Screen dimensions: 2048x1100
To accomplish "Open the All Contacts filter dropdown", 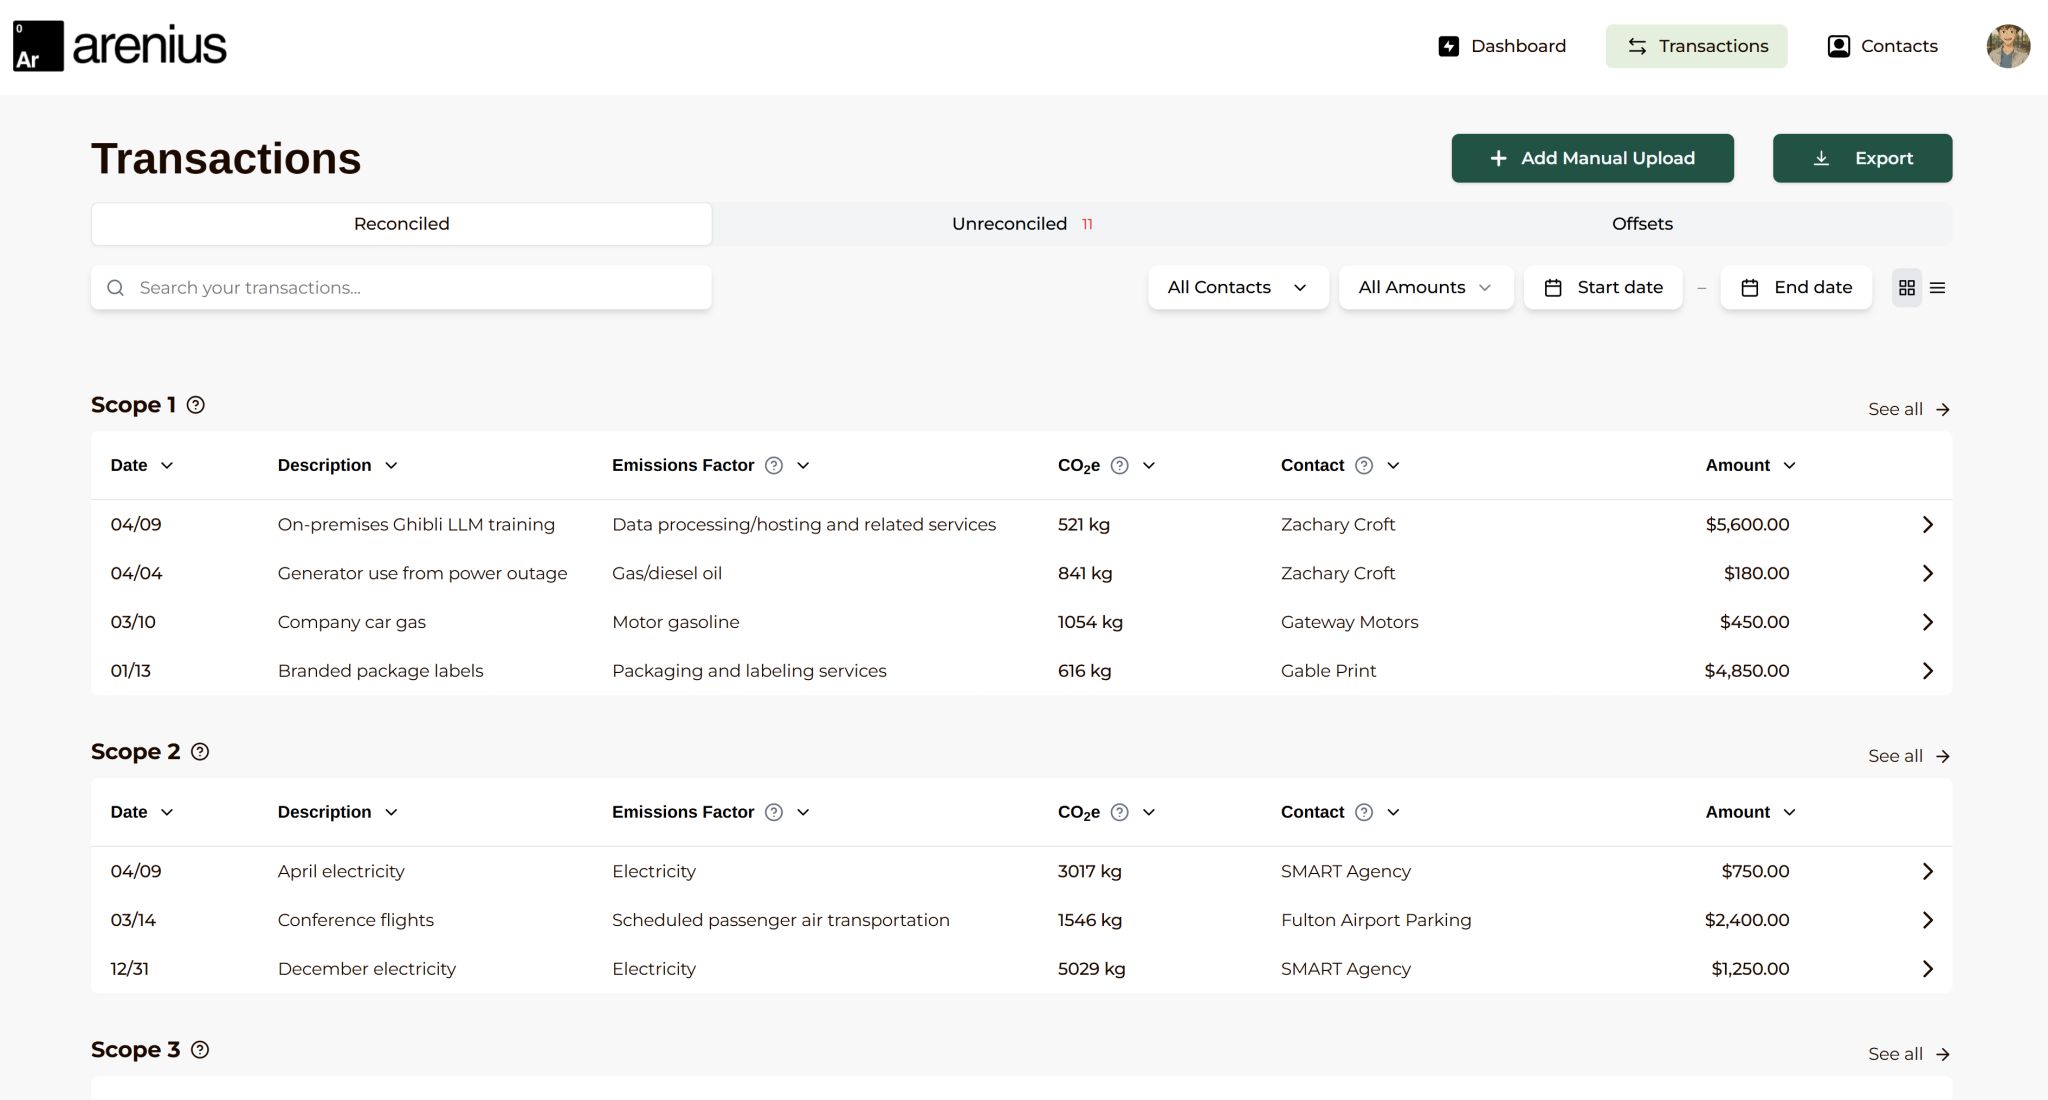I will 1238,287.
